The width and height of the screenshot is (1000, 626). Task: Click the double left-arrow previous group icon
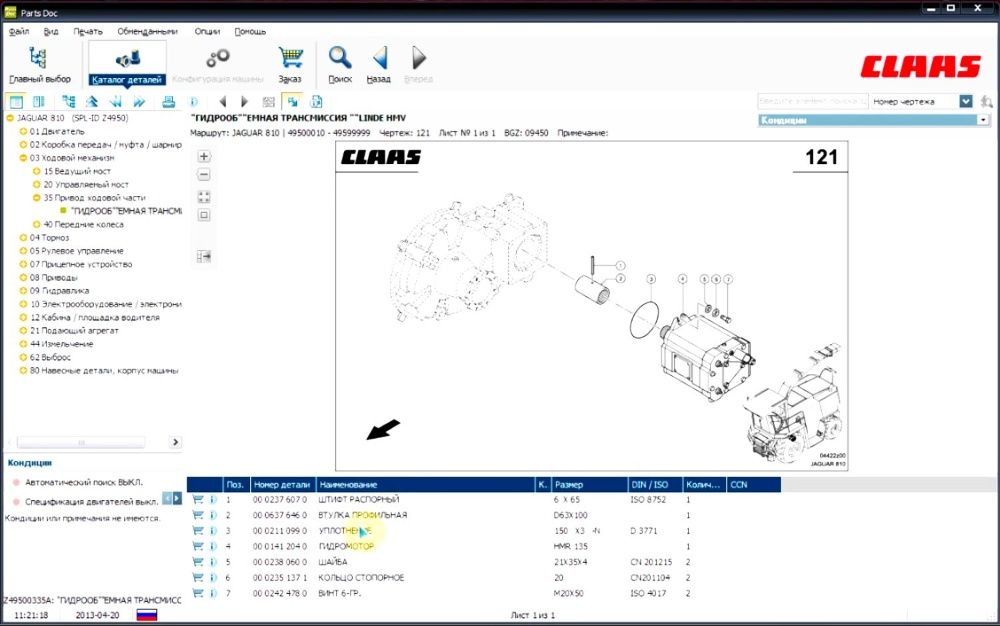(x=115, y=101)
